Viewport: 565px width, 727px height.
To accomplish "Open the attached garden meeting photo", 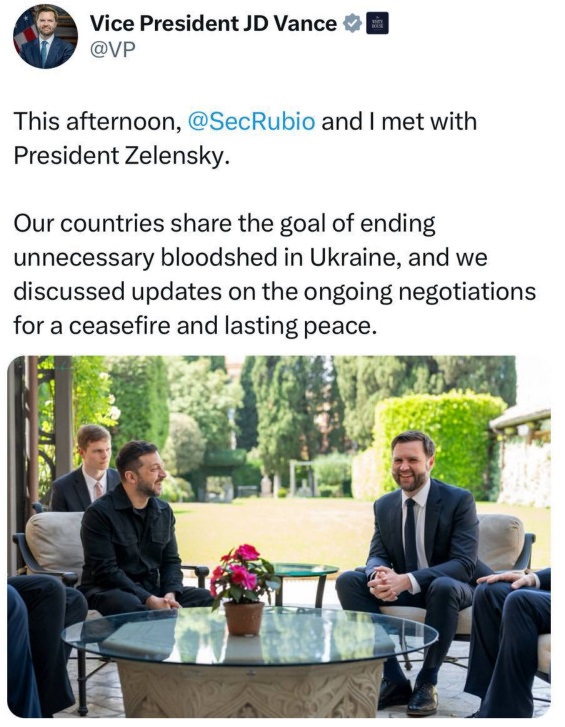I will (x=279, y=536).
